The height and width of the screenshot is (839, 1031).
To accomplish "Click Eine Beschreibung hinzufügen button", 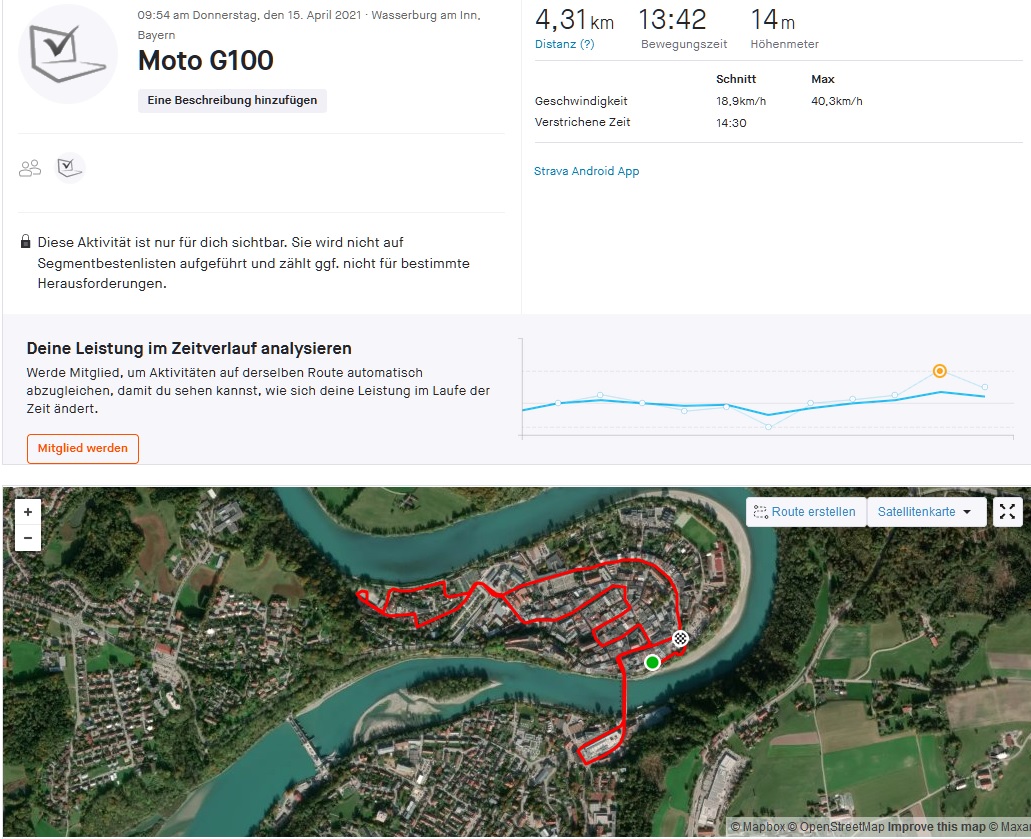I will [x=232, y=100].
